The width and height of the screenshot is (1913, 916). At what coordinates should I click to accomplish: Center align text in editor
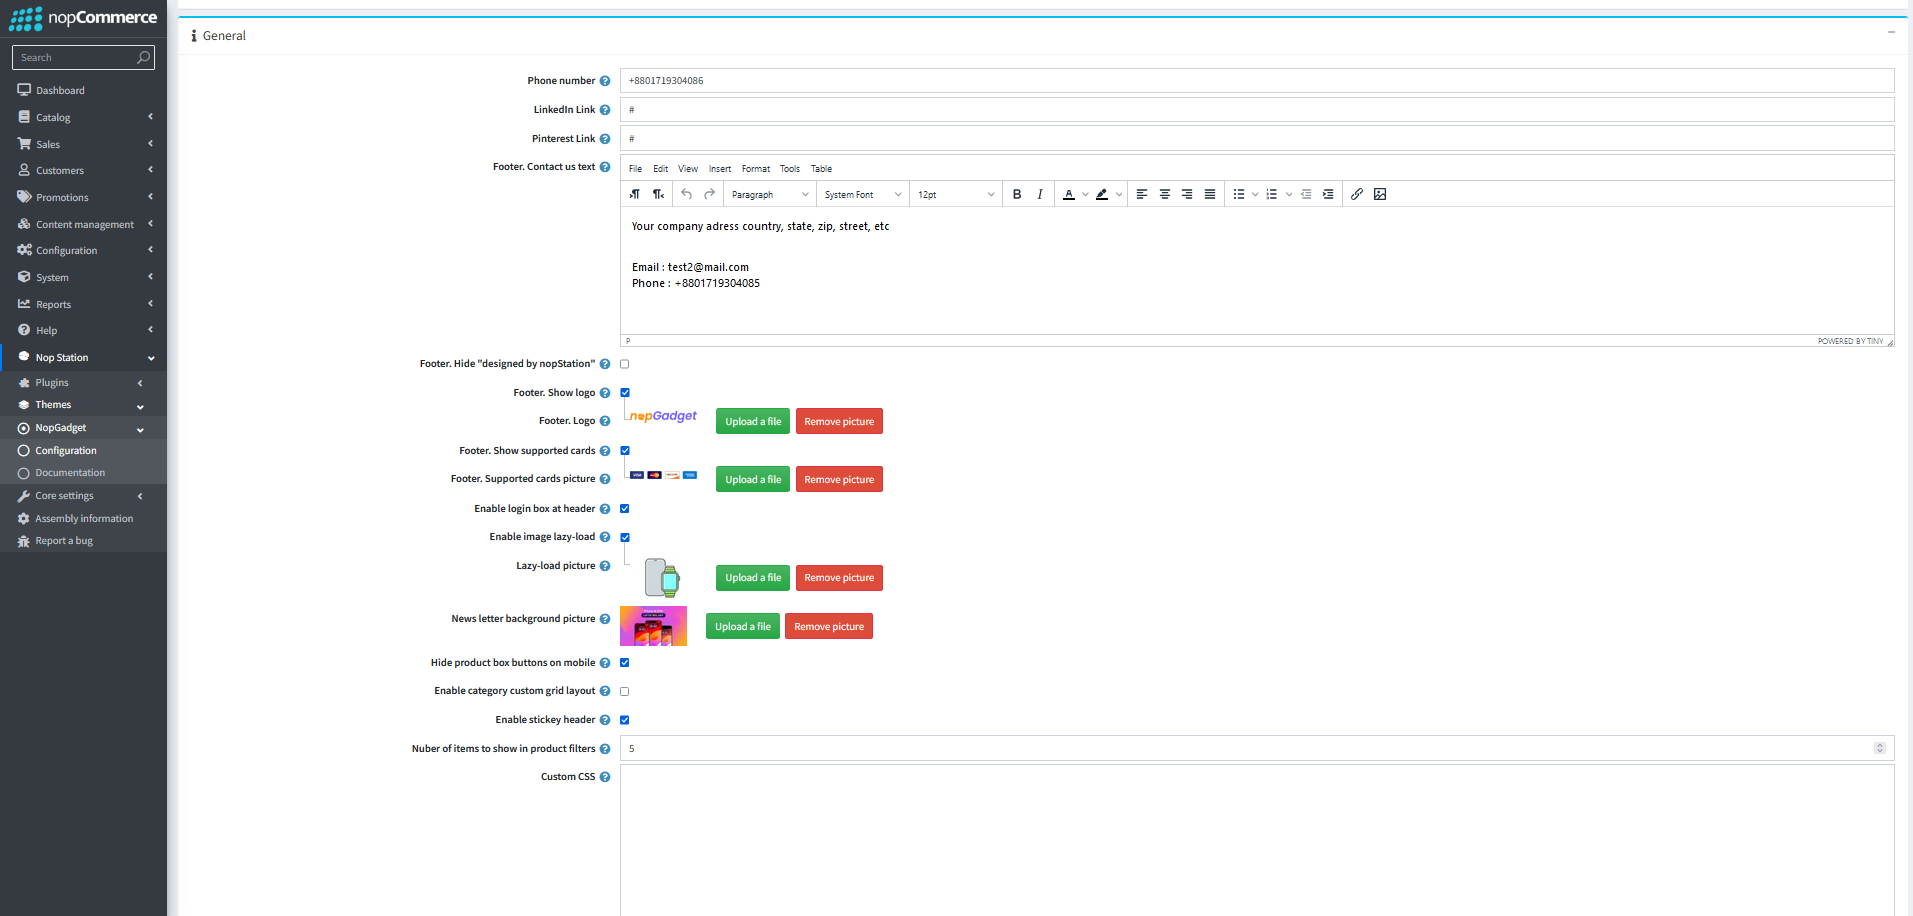click(1165, 194)
